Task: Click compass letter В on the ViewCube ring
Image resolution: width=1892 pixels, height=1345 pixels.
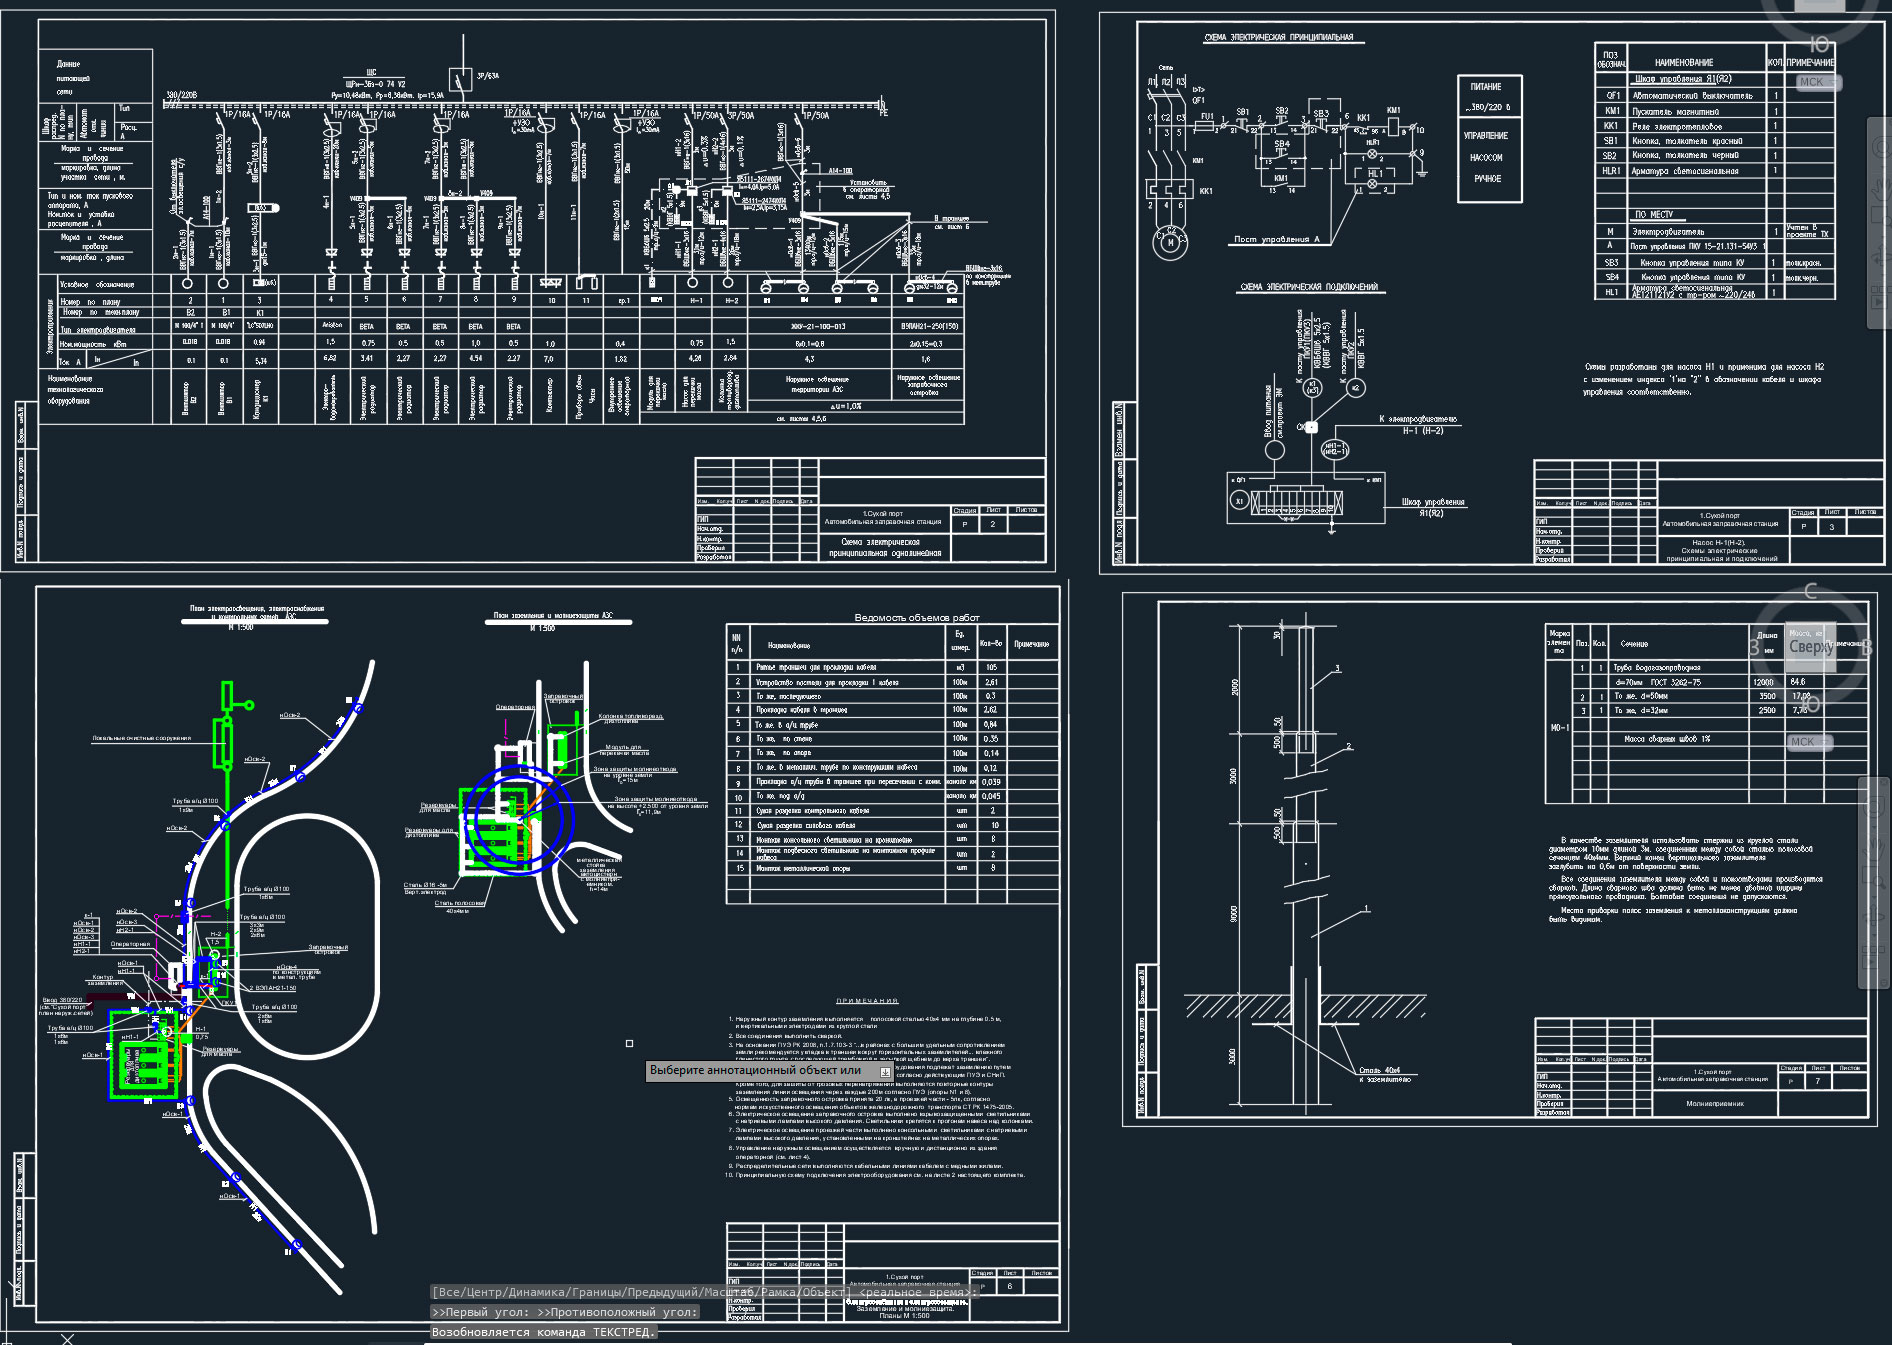Action: tap(1866, 647)
